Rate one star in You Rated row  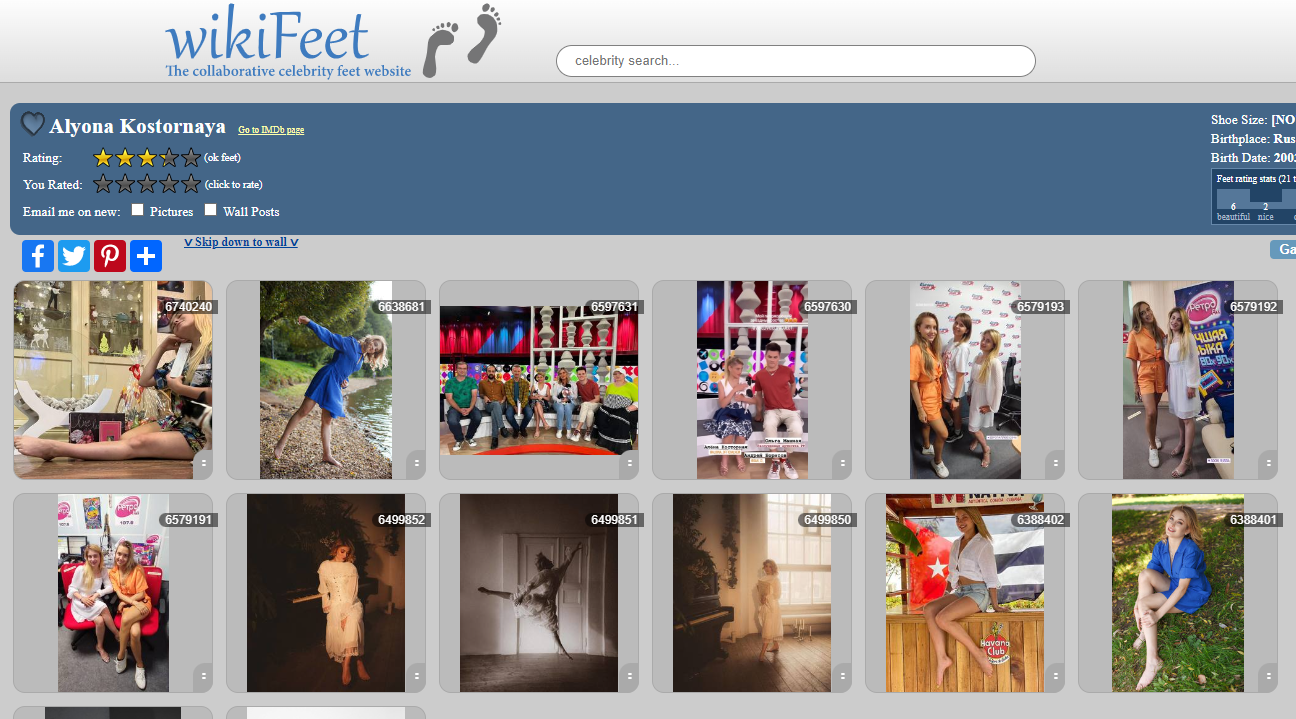[103, 184]
